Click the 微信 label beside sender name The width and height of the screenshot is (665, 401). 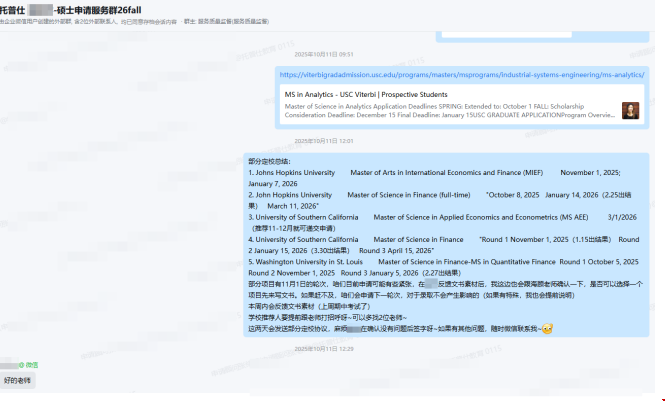click(32, 366)
